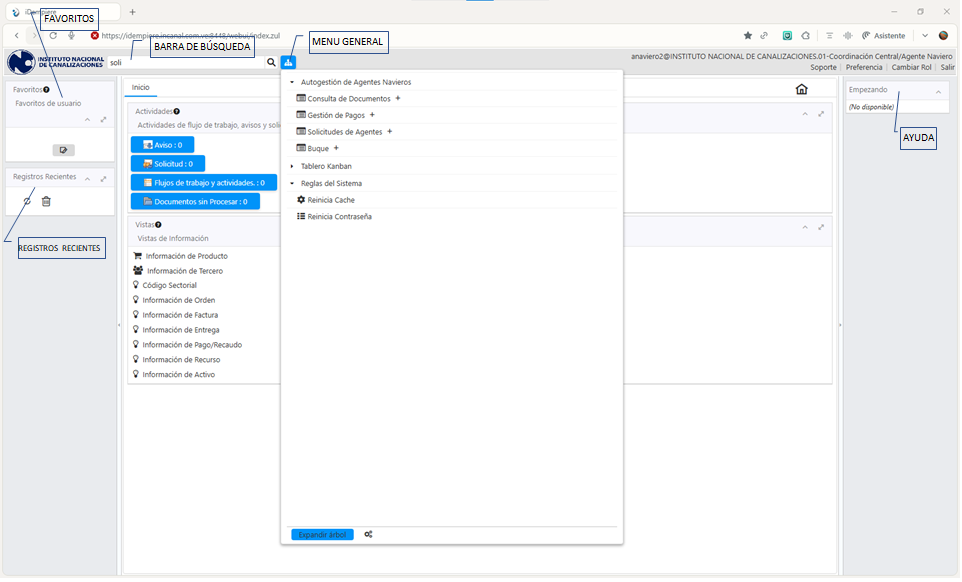Expand the Tablero Kanban tree node
Screen dimensions: 962x582
292,166
